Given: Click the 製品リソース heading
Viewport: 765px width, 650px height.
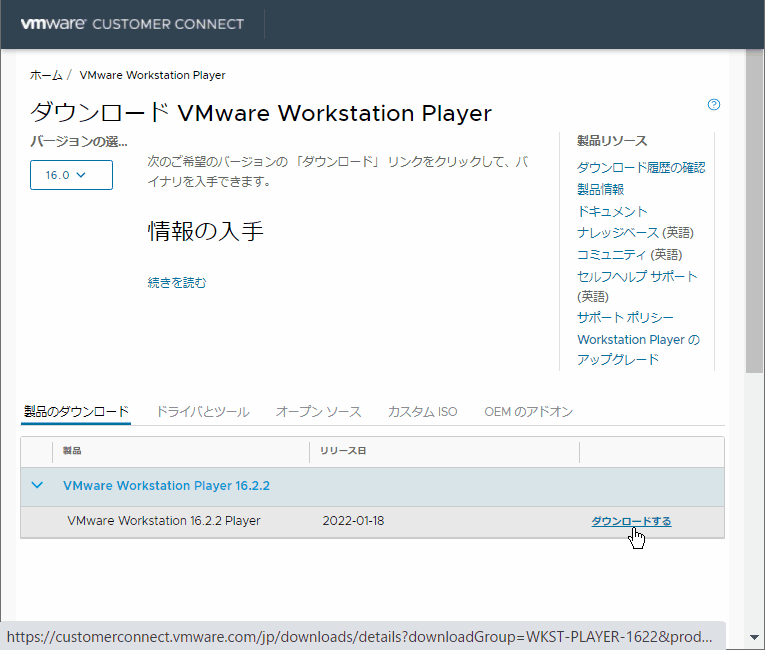Looking at the screenshot, I should [612, 141].
